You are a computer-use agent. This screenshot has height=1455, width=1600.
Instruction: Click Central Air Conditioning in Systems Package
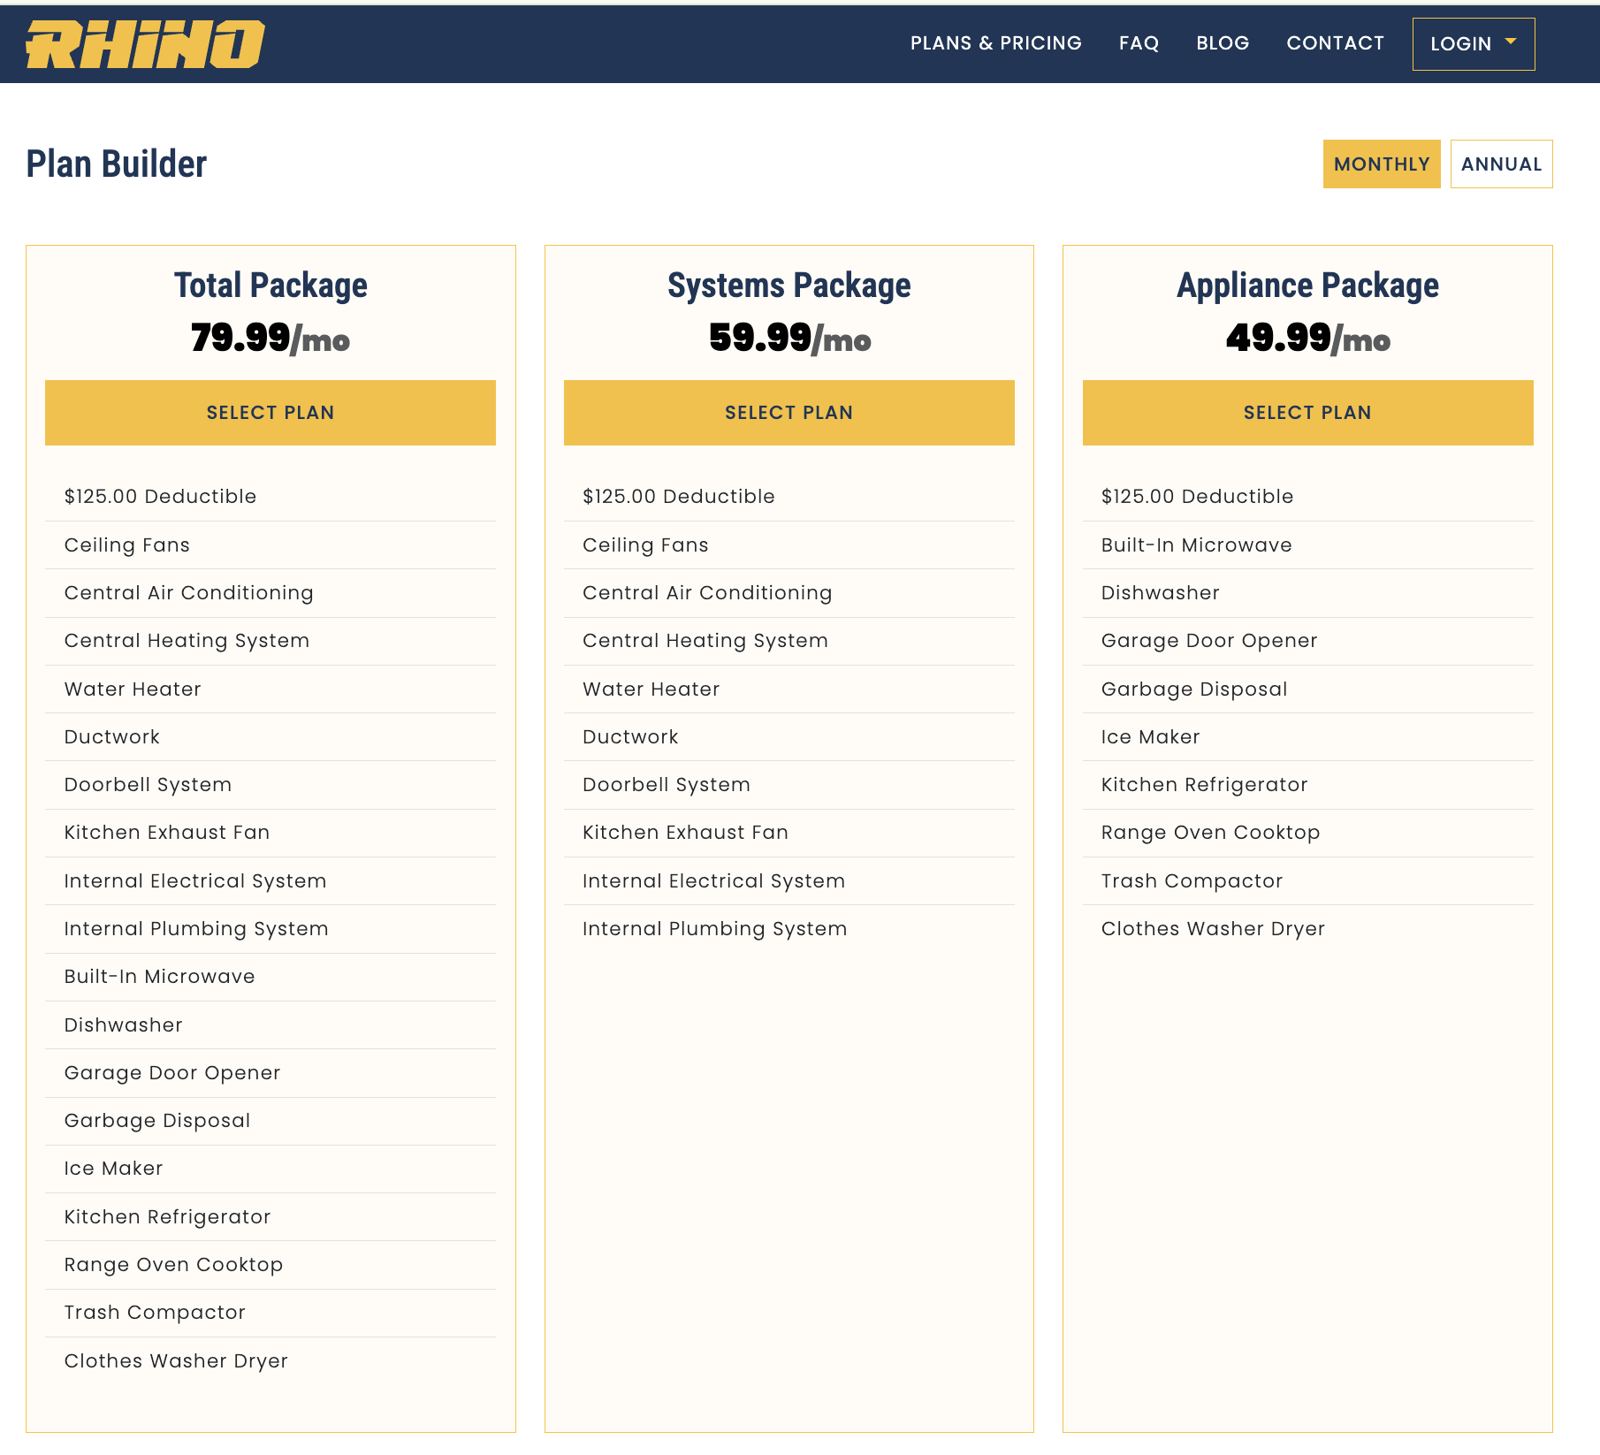(x=789, y=593)
